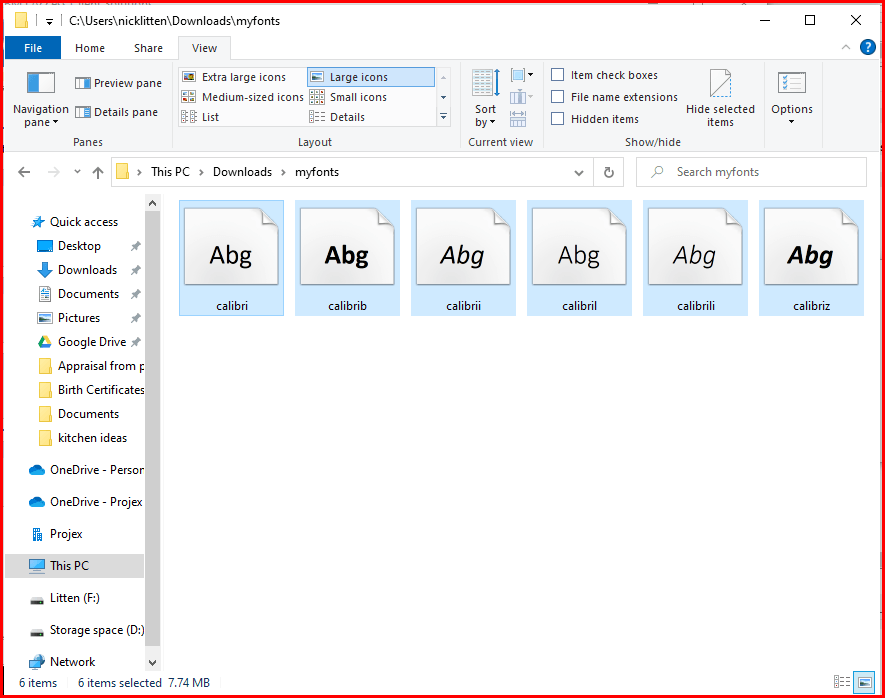Click Hide selected items
This screenshot has height=698, width=885.
pos(720,99)
